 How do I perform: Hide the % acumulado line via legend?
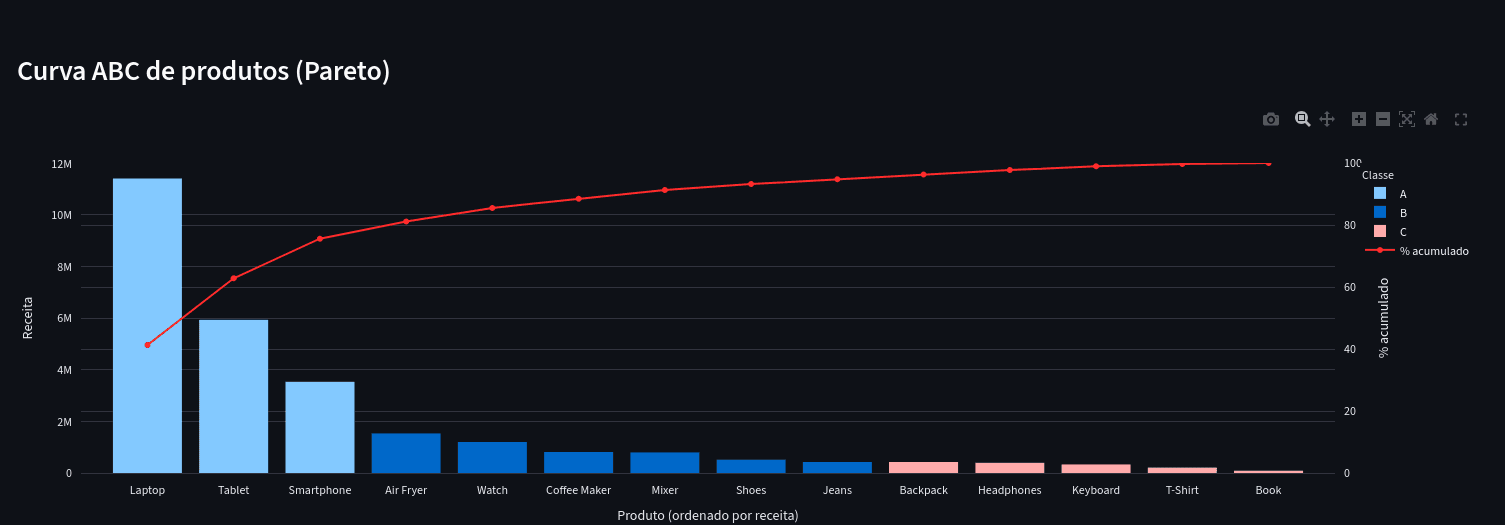[x=1417, y=251]
